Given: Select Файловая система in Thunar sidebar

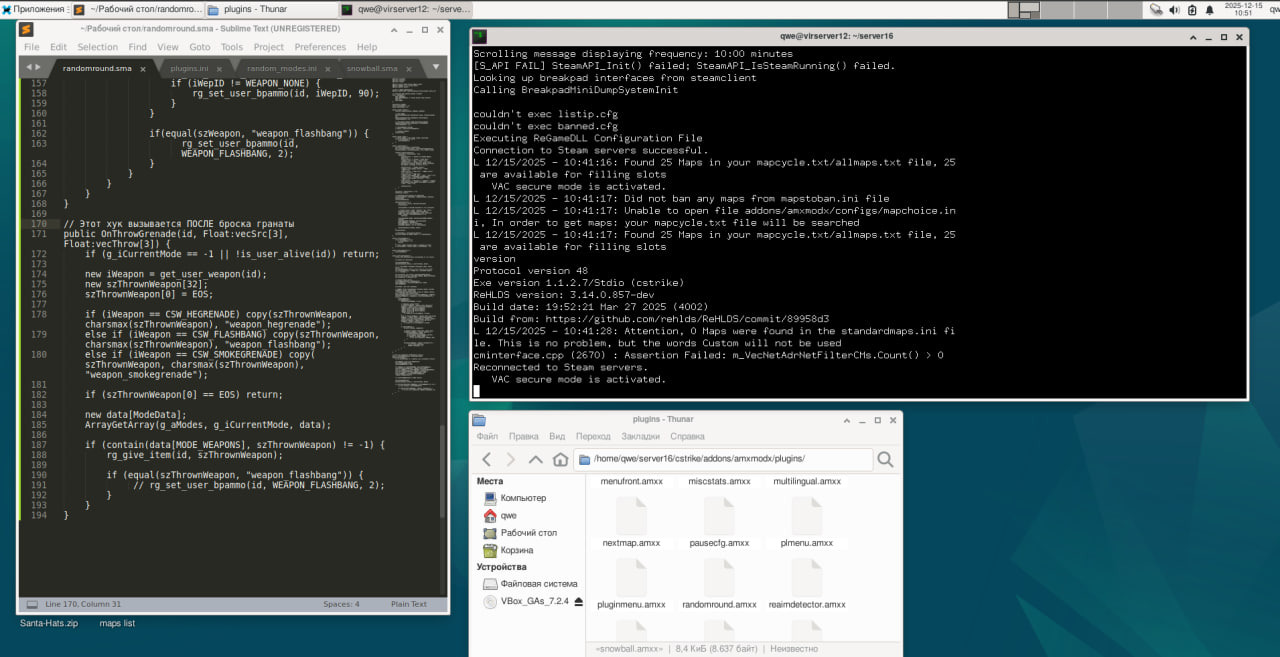Looking at the screenshot, I should click(x=538, y=583).
